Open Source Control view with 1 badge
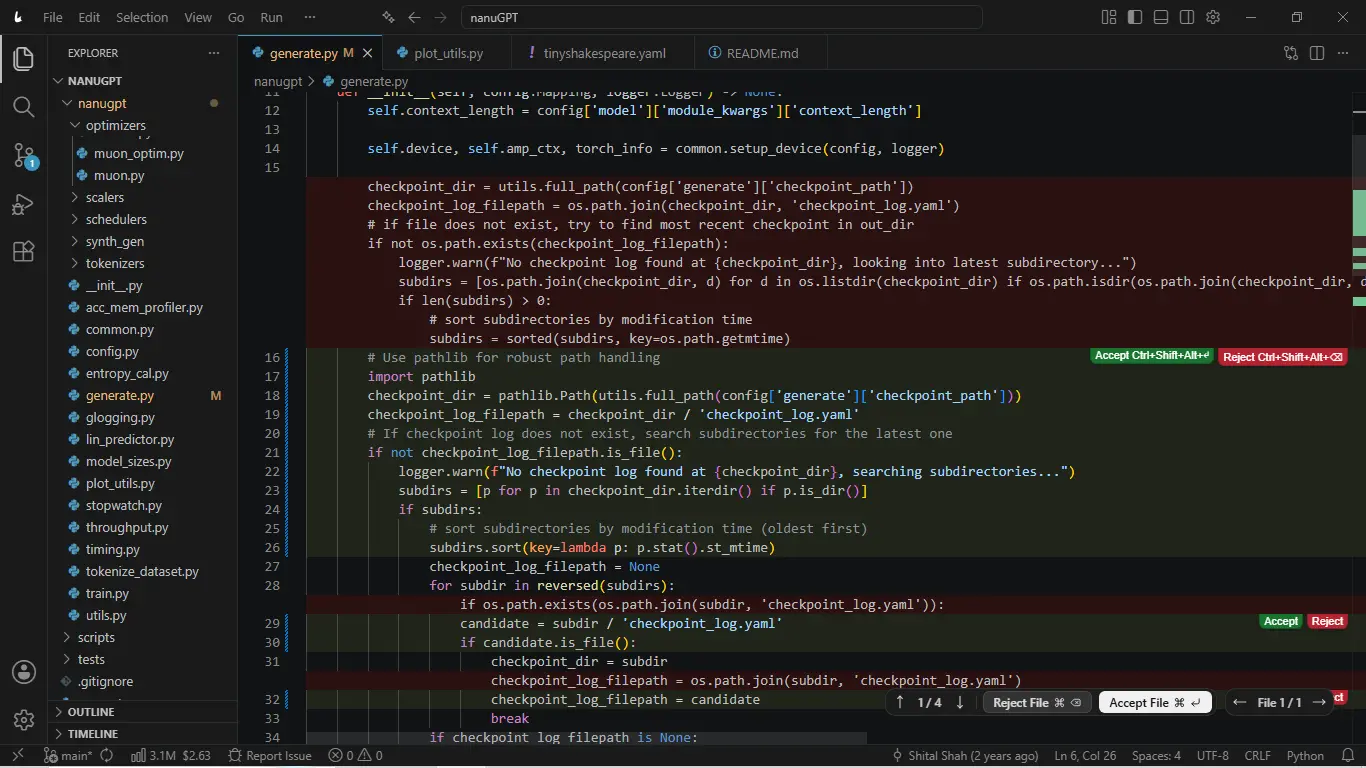 23,155
